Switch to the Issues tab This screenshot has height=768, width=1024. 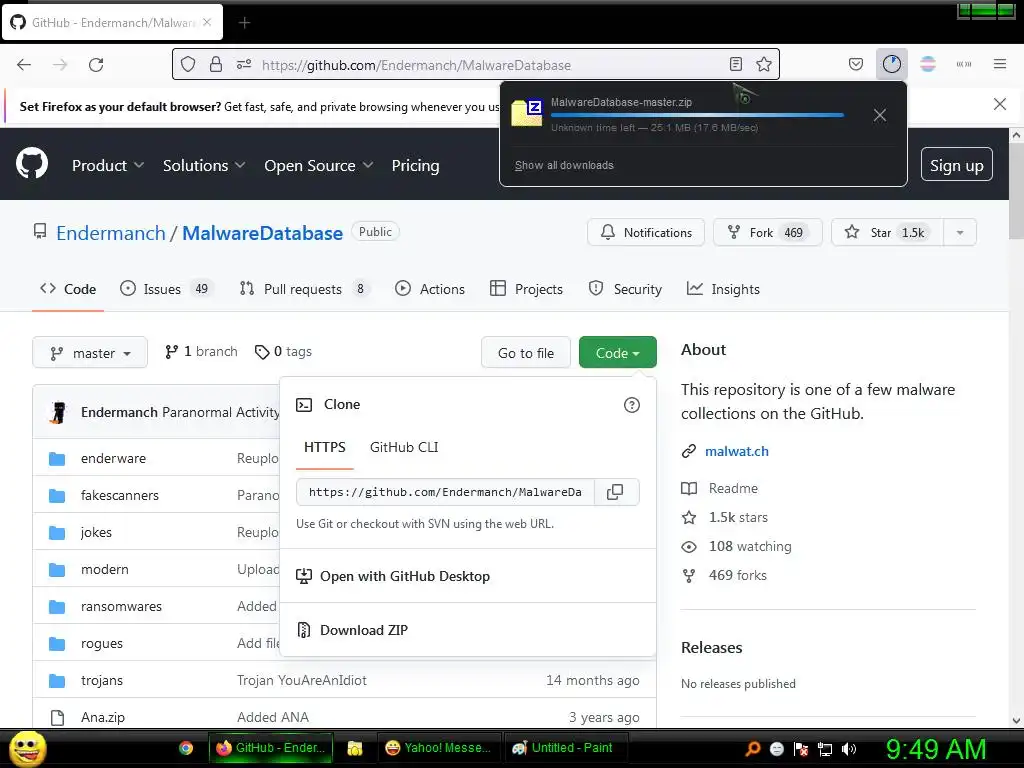click(167, 289)
